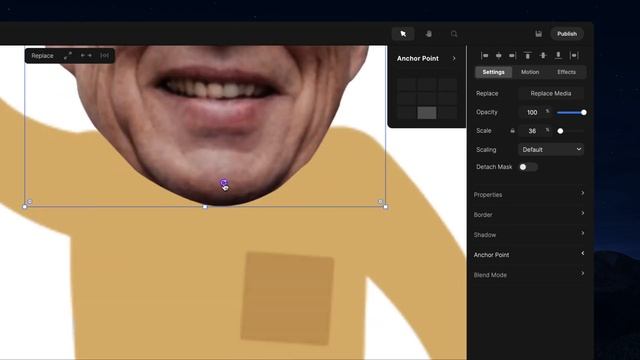The width and height of the screenshot is (640, 360).
Task: Select the pointer selection tool
Action: (403, 34)
